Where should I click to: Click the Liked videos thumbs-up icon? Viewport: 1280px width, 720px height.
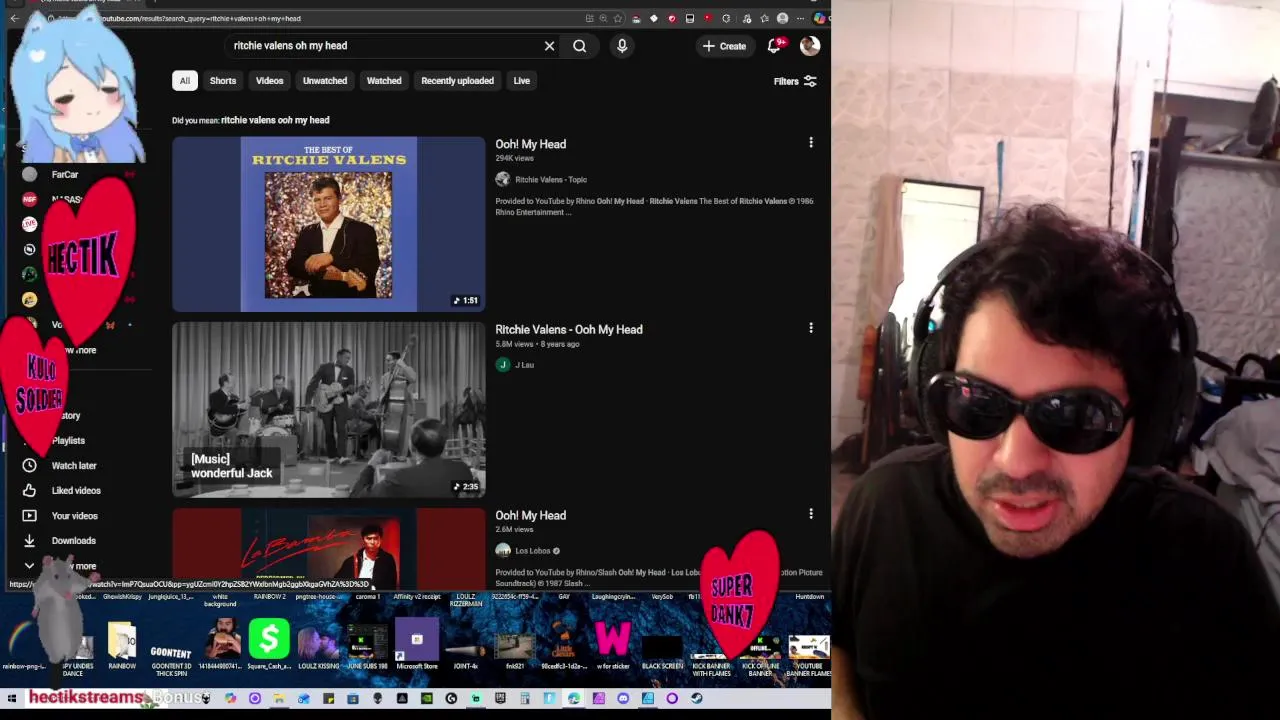pos(29,491)
